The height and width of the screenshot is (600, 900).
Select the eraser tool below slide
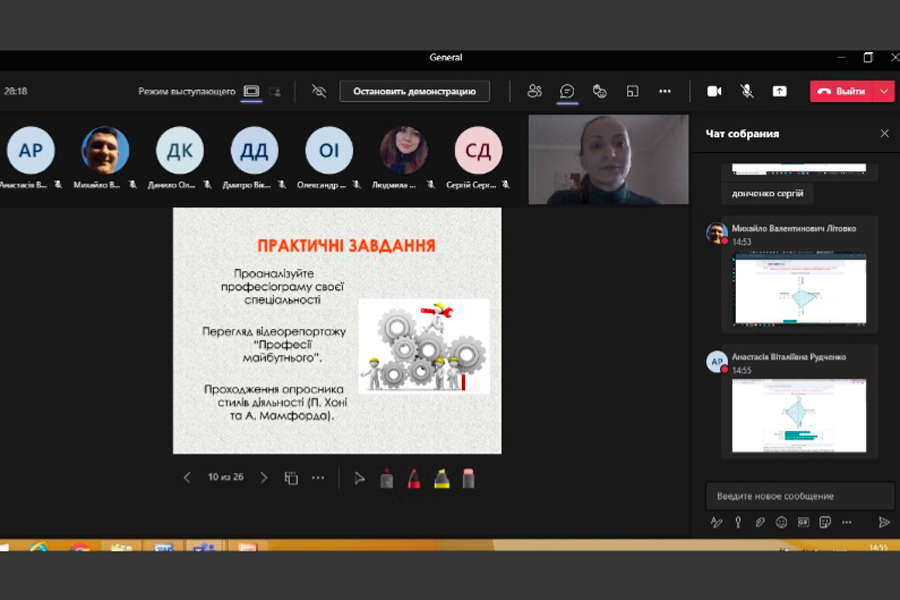click(468, 478)
